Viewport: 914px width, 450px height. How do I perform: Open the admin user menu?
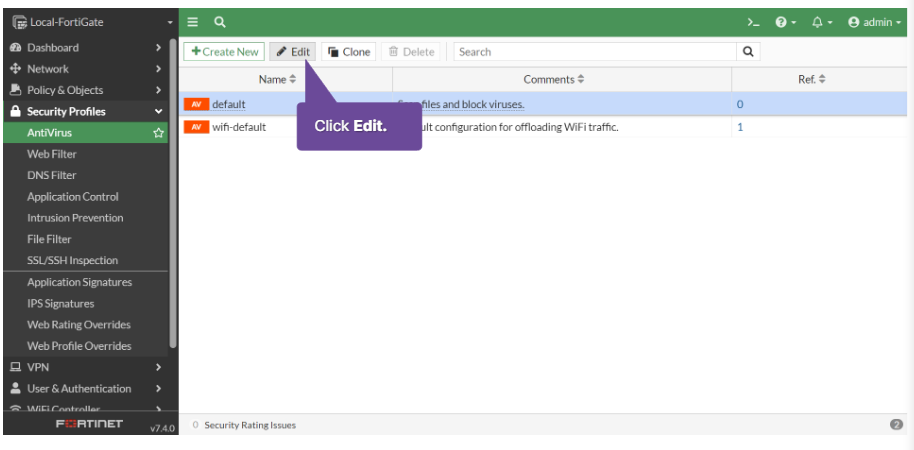pos(874,22)
